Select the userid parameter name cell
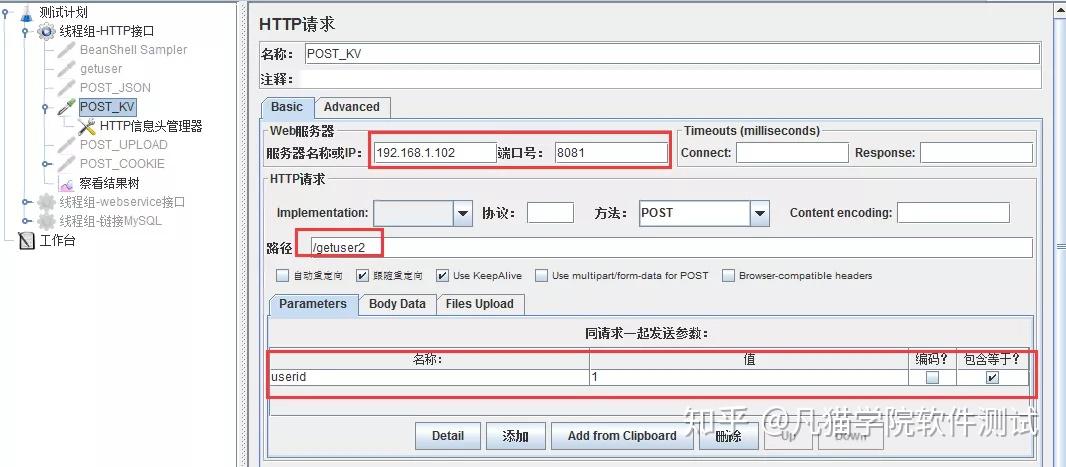This screenshot has height=467, width=1066. coord(429,377)
